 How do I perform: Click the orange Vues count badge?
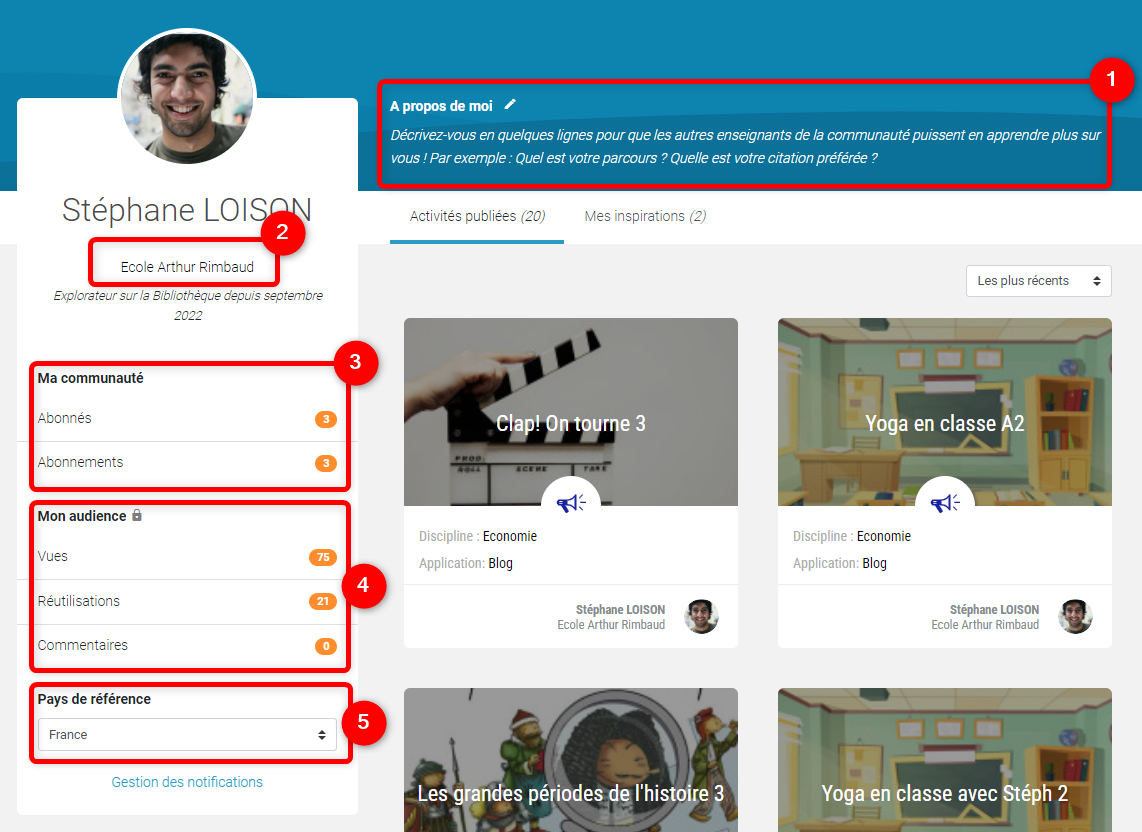click(322, 557)
